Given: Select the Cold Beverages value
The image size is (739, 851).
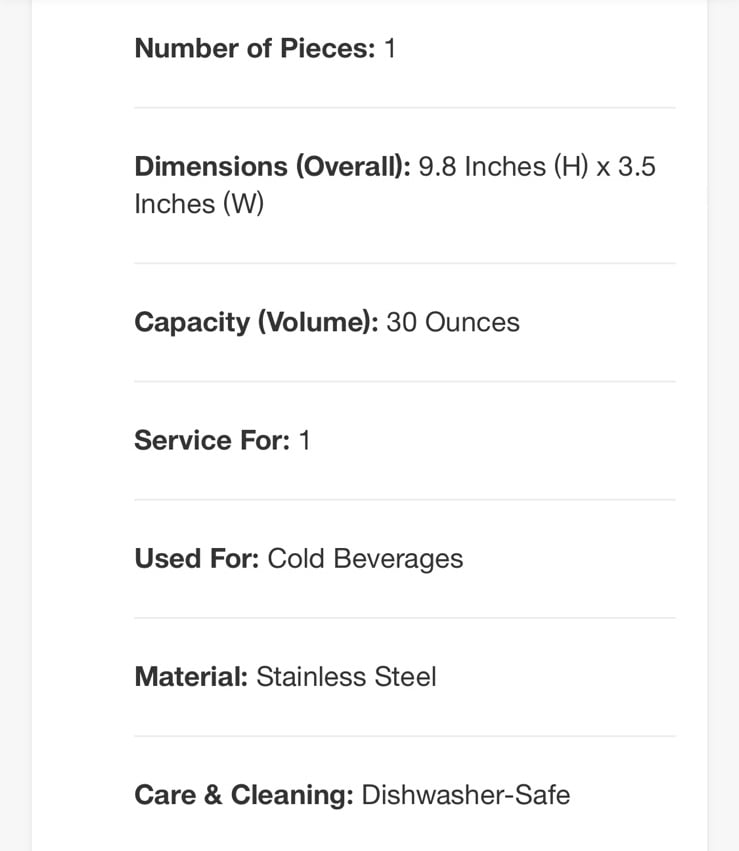Looking at the screenshot, I should [365, 559].
